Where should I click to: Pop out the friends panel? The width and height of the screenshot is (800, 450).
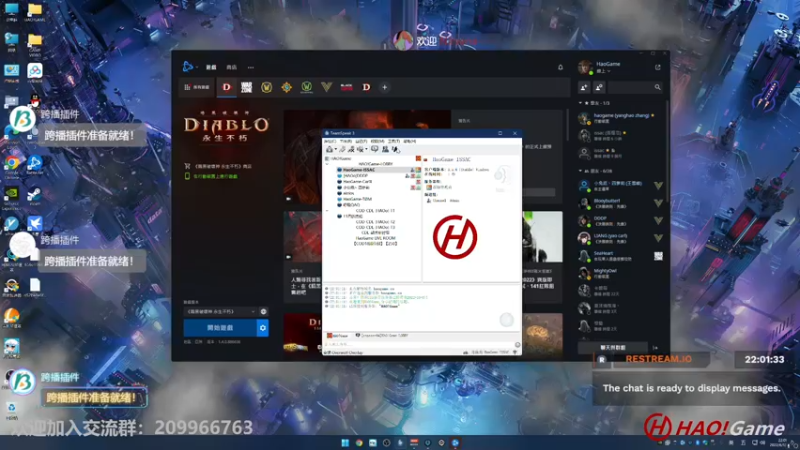coord(658,67)
